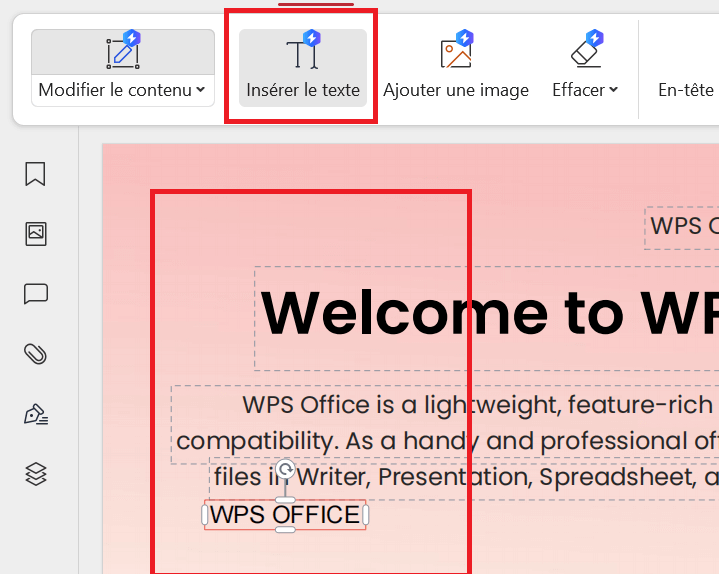Open the bookmarks sidebar panel

[x=35, y=174]
